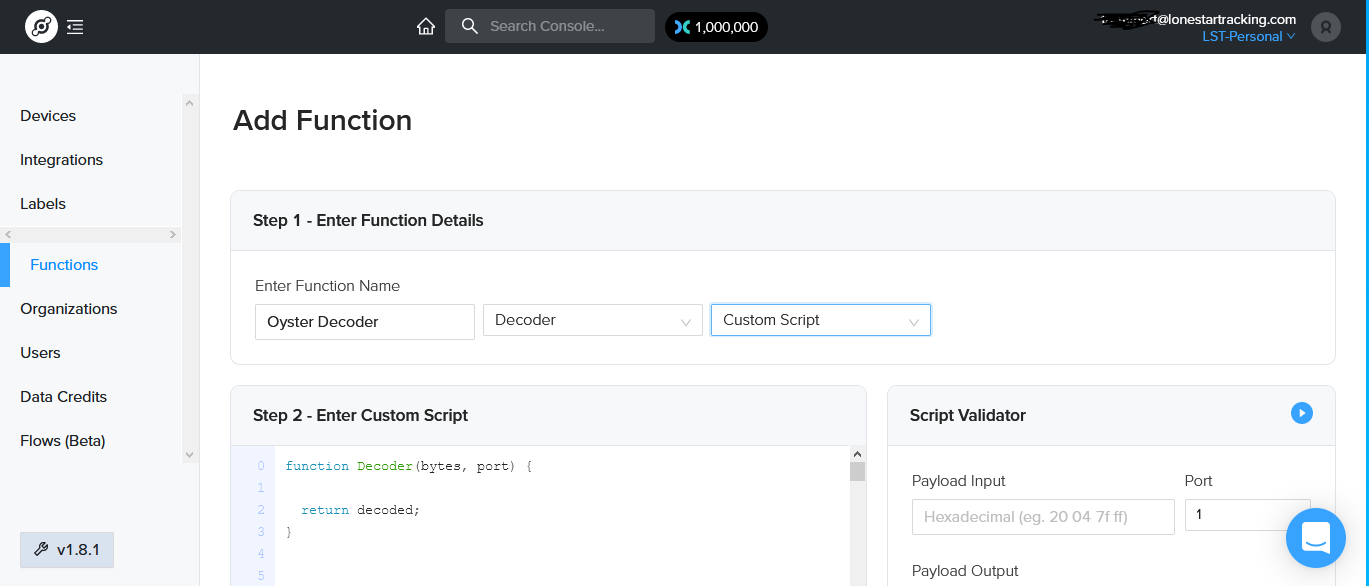Viewport: 1369px width, 586px height.
Task: Click the Helium logo icon
Action: (x=41, y=27)
